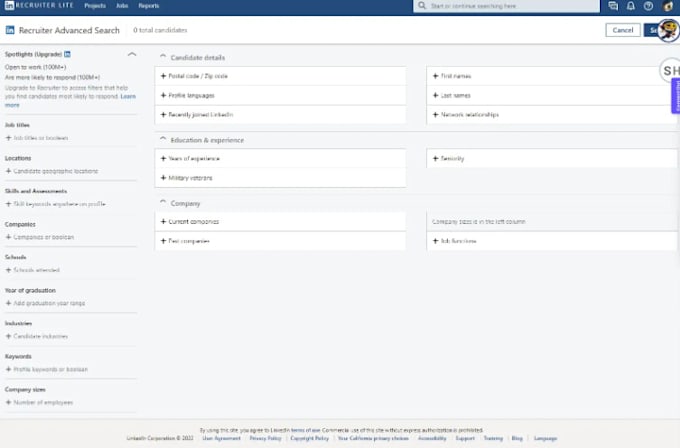Screen dimensions: 680x448
Task: Open the Support footer link
Action: tap(465, 438)
